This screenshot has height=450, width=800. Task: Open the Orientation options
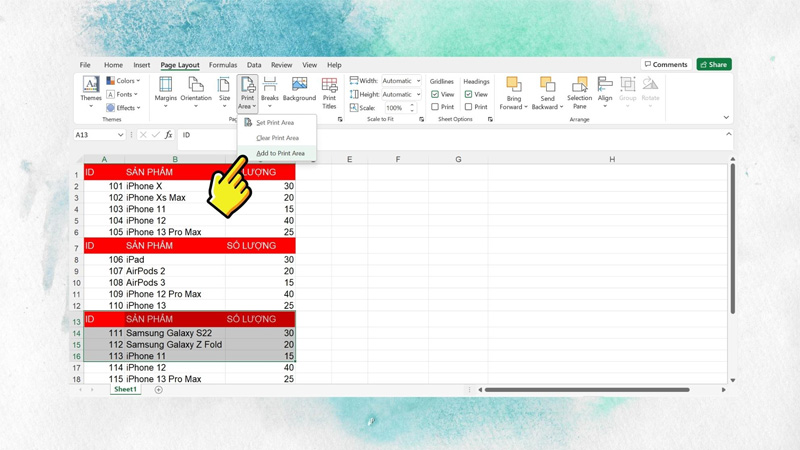pos(196,92)
